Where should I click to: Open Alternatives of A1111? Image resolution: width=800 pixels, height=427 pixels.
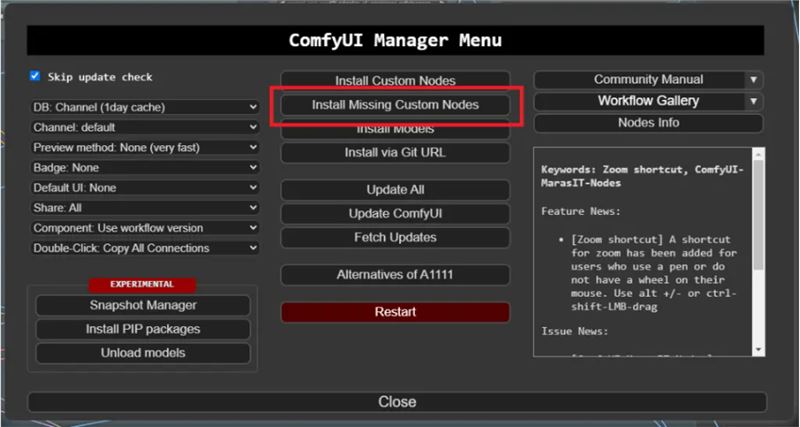point(395,274)
